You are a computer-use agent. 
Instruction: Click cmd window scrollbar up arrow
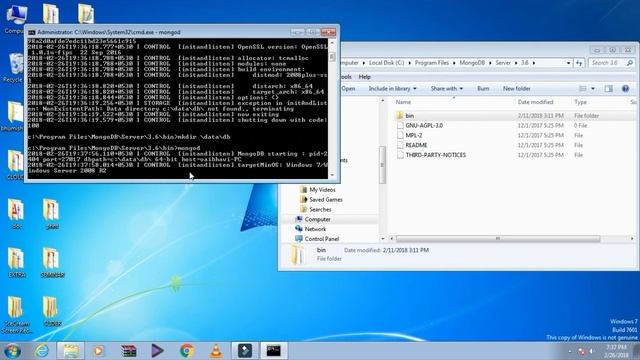pyautogui.click(x=332, y=42)
